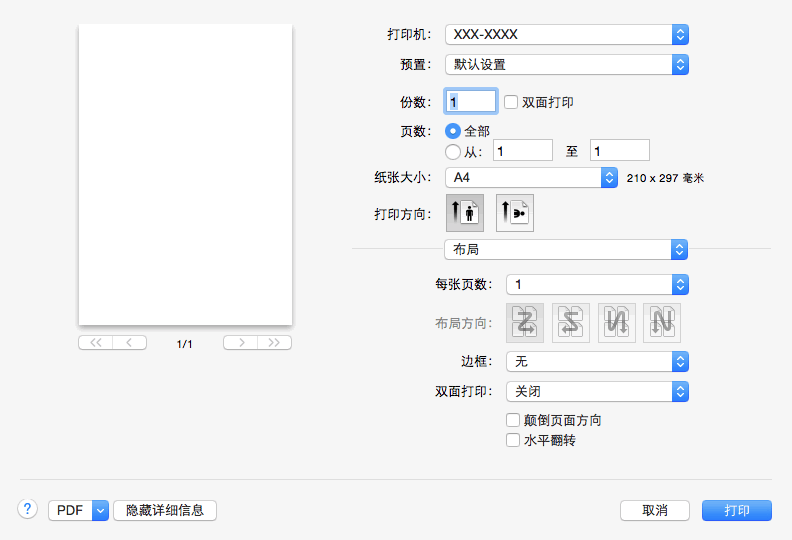The height and width of the screenshot is (540, 792).
Task: Go to previous preview page
Action: click(x=129, y=342)
